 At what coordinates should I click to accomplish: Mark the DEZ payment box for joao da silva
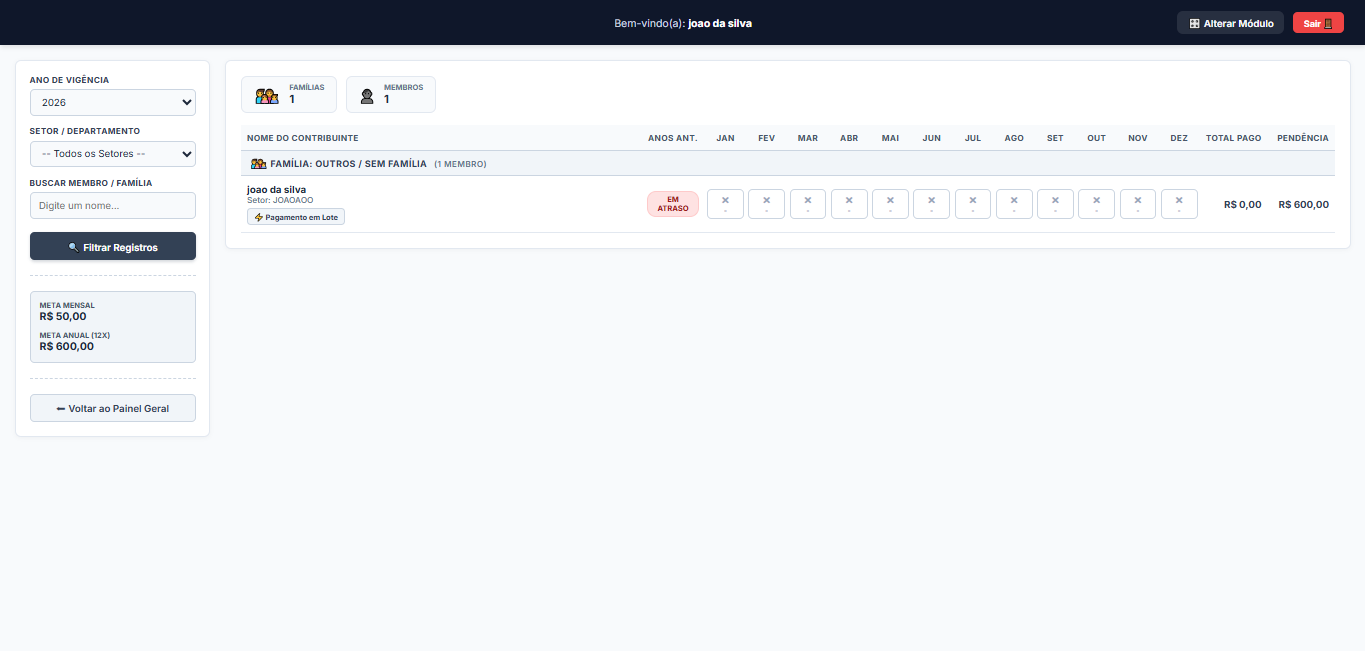(1179, 204)
